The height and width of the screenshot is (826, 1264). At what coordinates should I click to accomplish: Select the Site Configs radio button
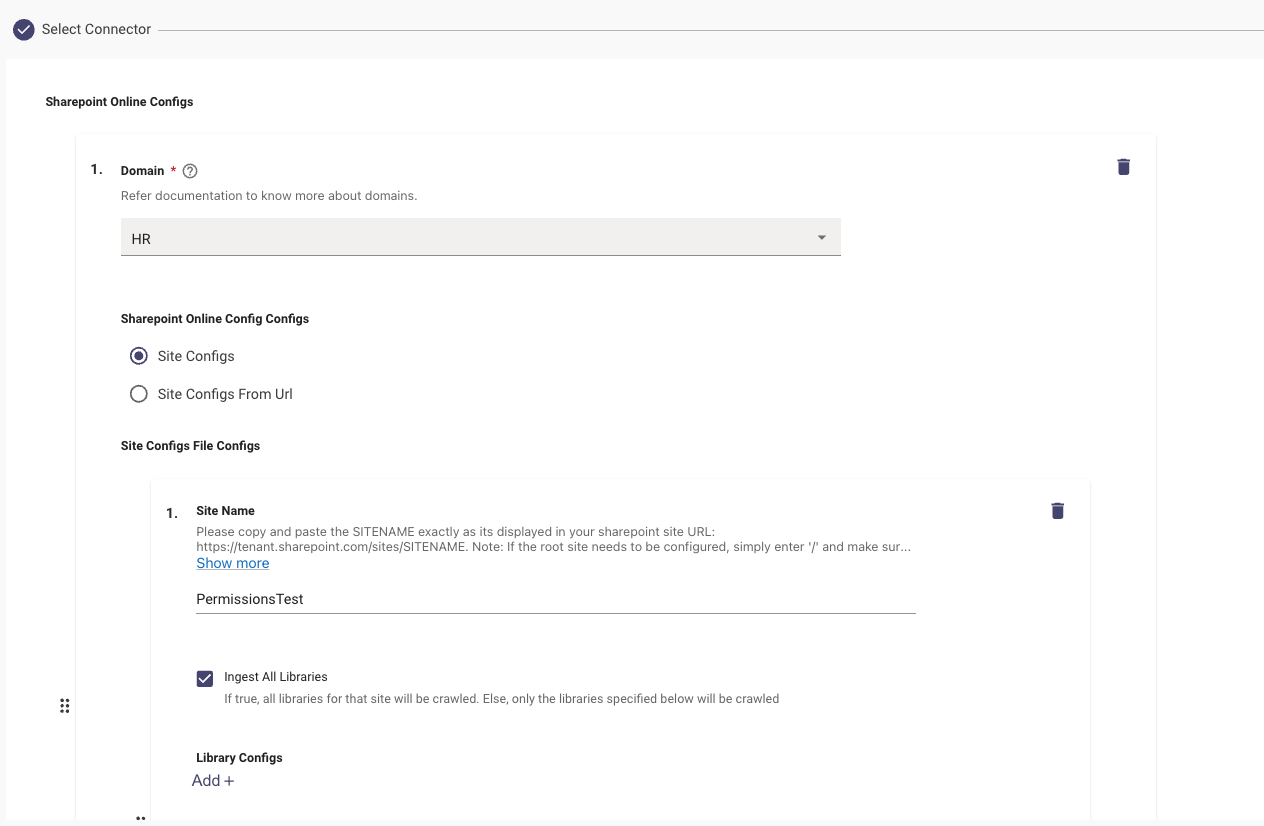coord(139,356)
